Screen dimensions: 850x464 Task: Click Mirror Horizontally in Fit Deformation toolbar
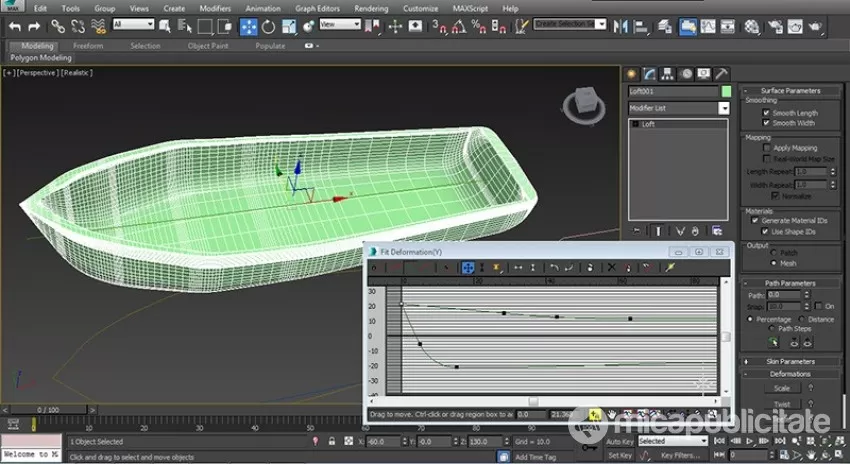click(x=518, y=267)
